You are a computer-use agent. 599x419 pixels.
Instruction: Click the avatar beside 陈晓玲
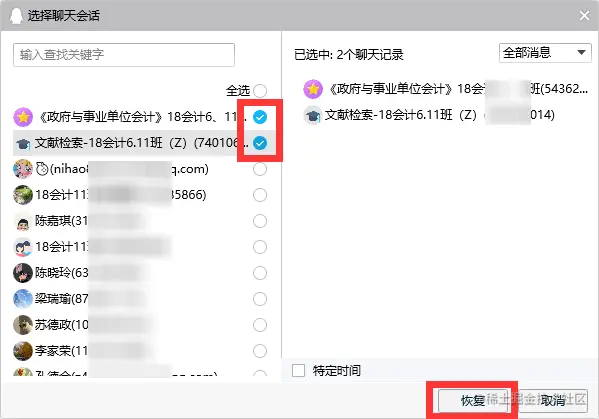[x=23, y=273]
